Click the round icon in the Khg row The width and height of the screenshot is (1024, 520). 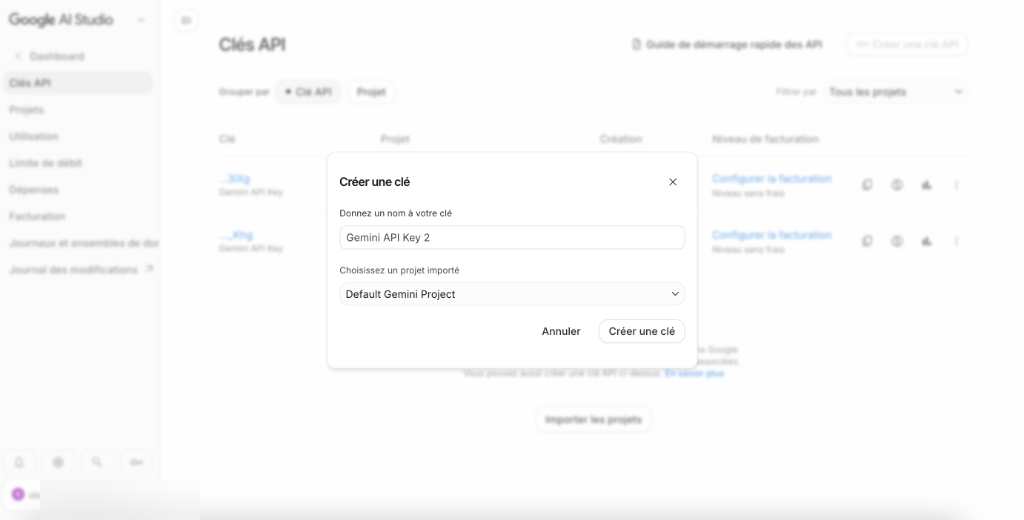[x=897, y=241]
